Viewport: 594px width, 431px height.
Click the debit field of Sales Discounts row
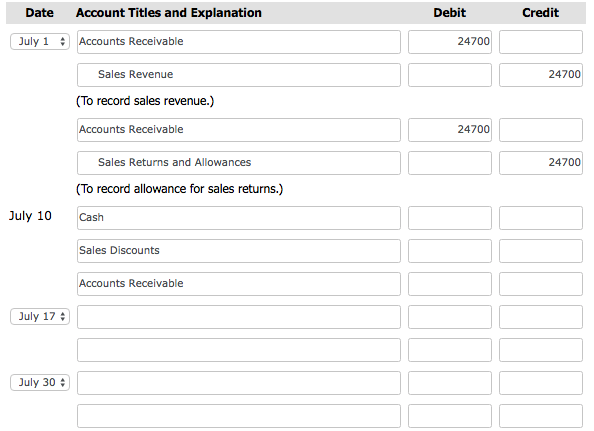450,251
